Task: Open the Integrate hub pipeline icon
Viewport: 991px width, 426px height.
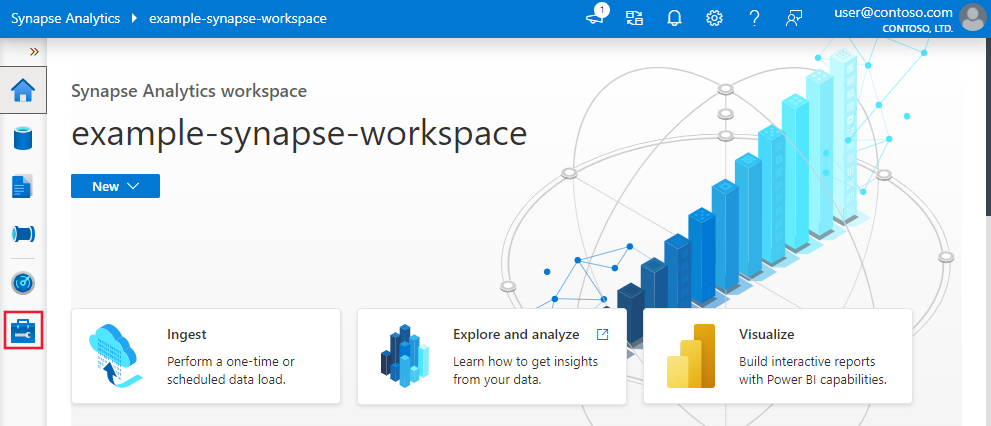Action: [23, 234]
